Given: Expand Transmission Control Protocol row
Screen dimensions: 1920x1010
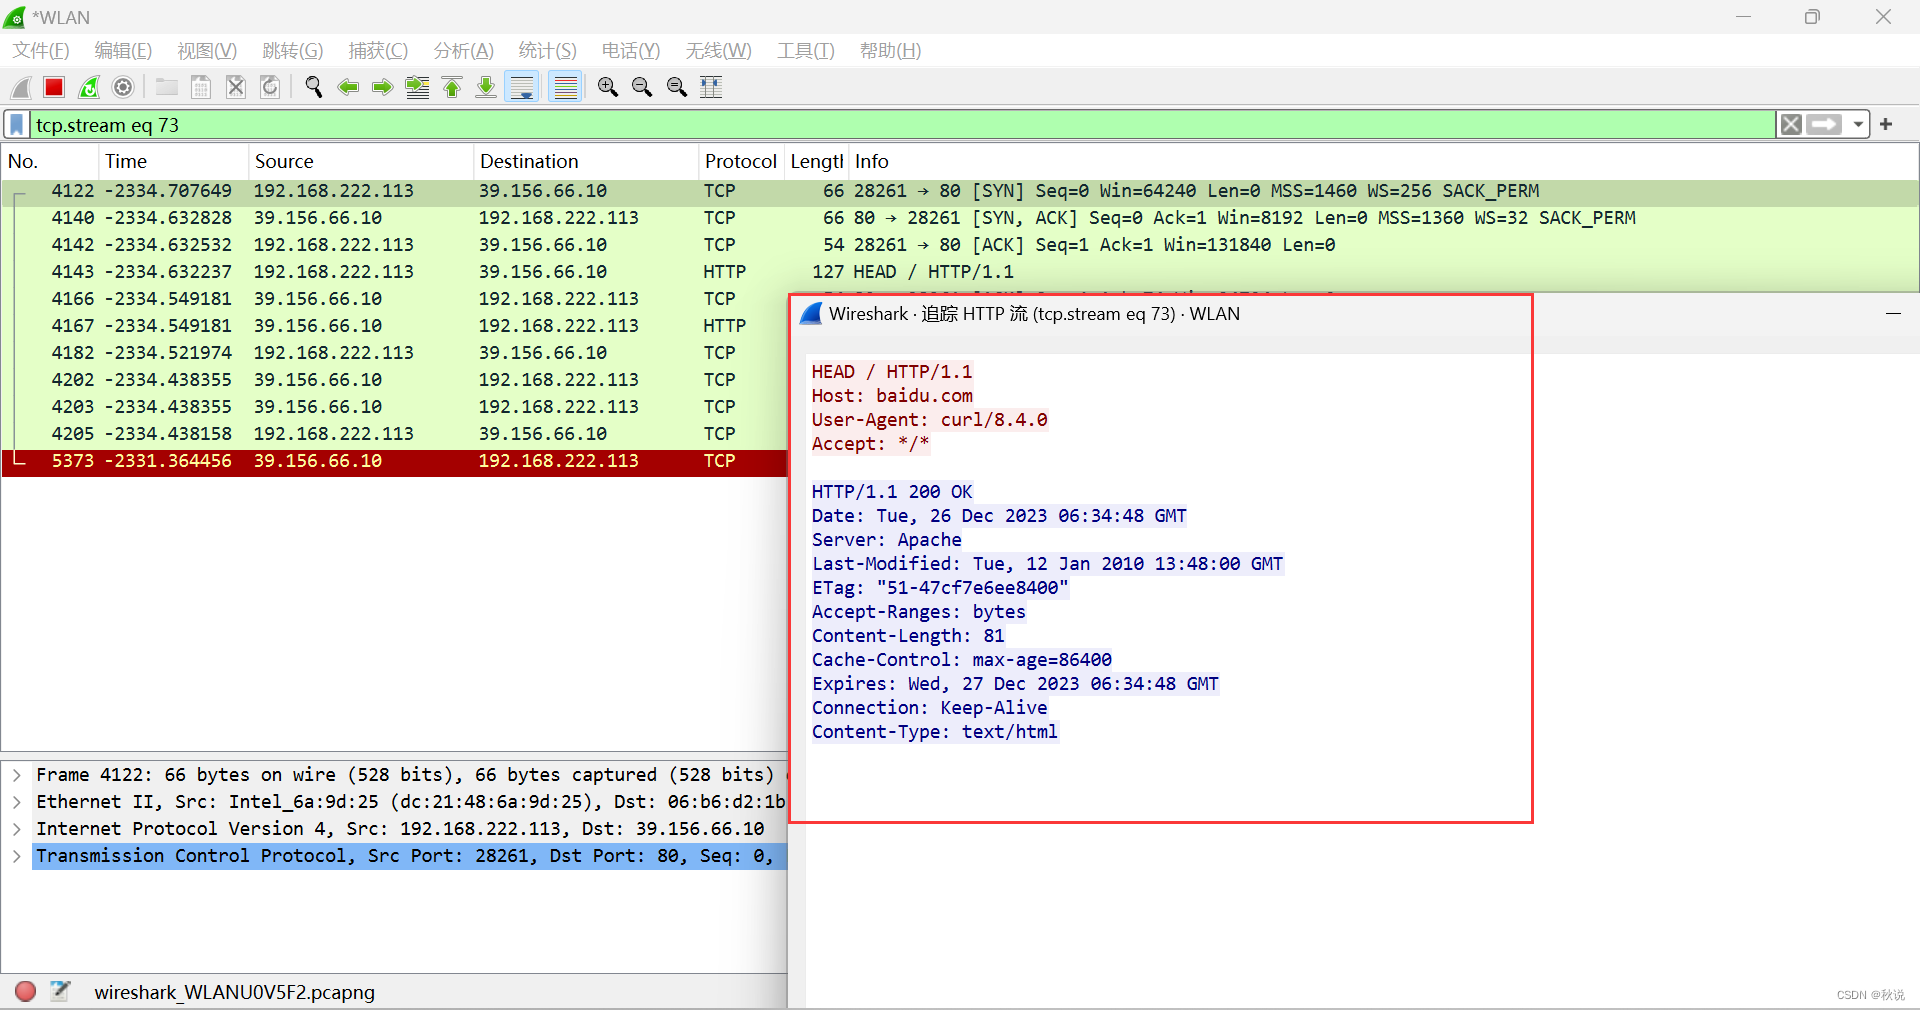Looking at the screenshot, I should click(17, 856).
